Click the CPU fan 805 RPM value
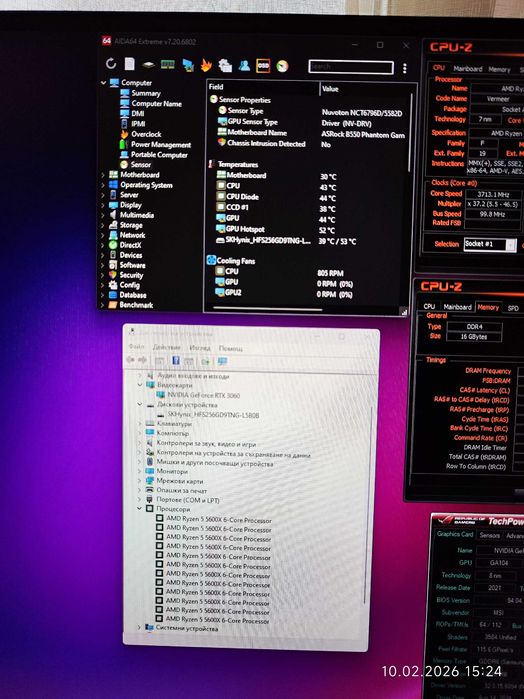 330,273
